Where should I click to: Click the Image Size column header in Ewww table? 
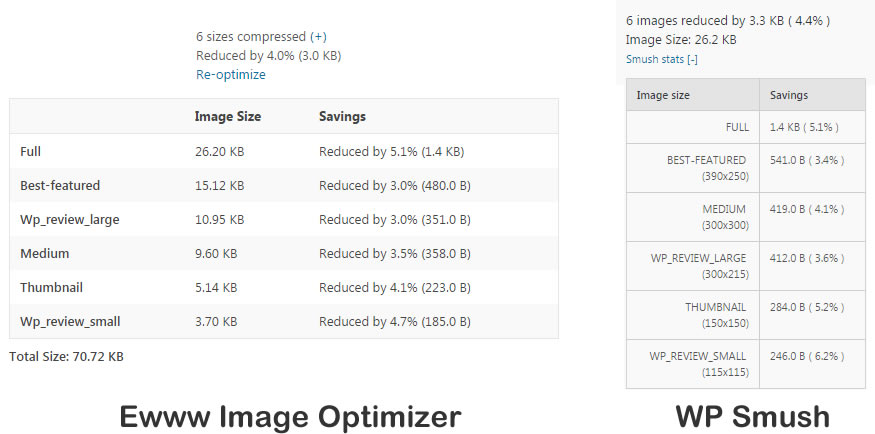point(228,117)
